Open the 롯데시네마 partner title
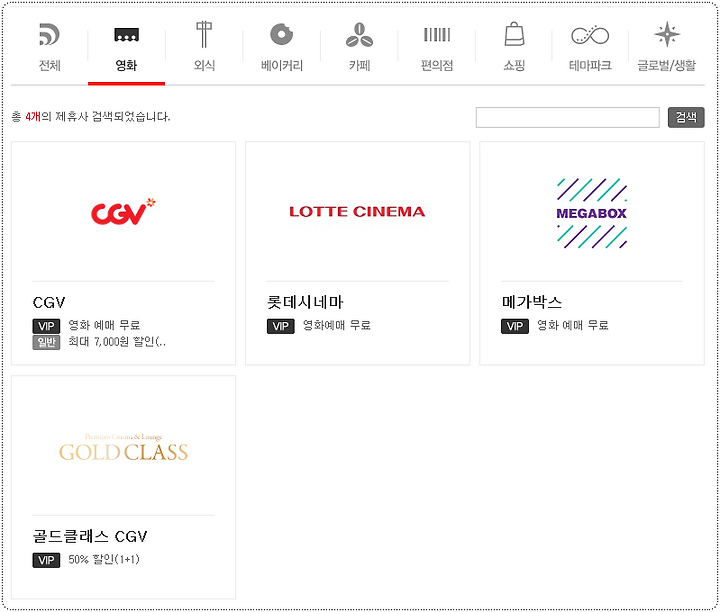The width and height of the screenshot is (720, 612). tap(305, 302)
